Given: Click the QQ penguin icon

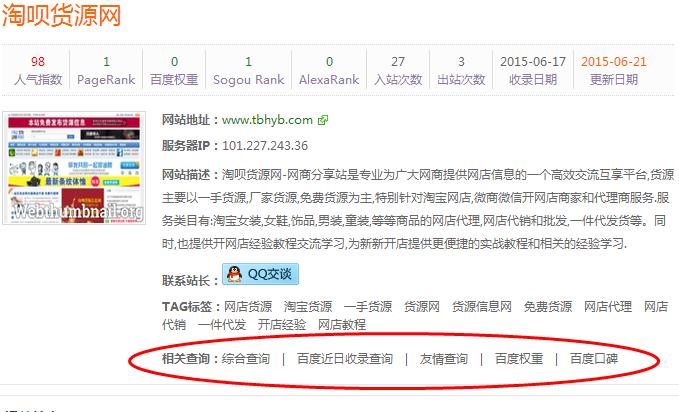Looking at the screenshot, I should pos(233,274).
